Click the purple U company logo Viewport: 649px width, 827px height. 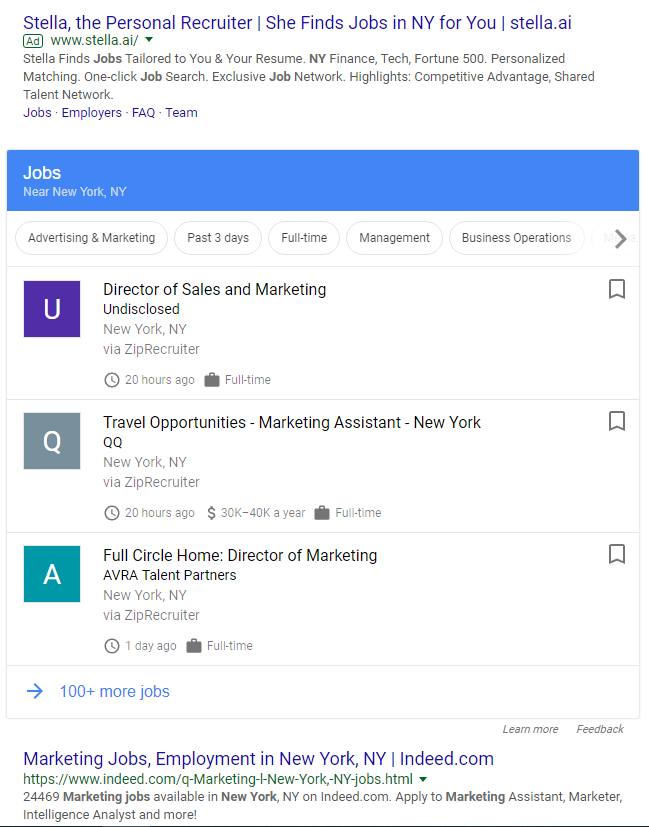pyautogui.click(x=52, y=309)
